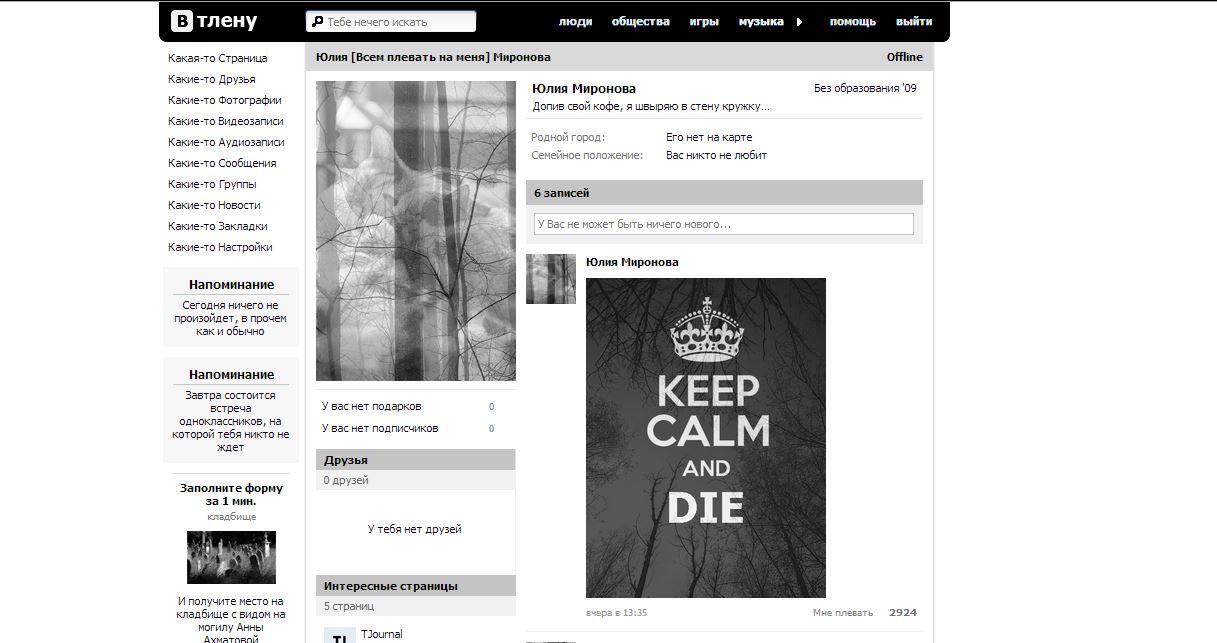The image size is (1217, 643).
Task: Click the like count 2924
Action: point(903,613)
